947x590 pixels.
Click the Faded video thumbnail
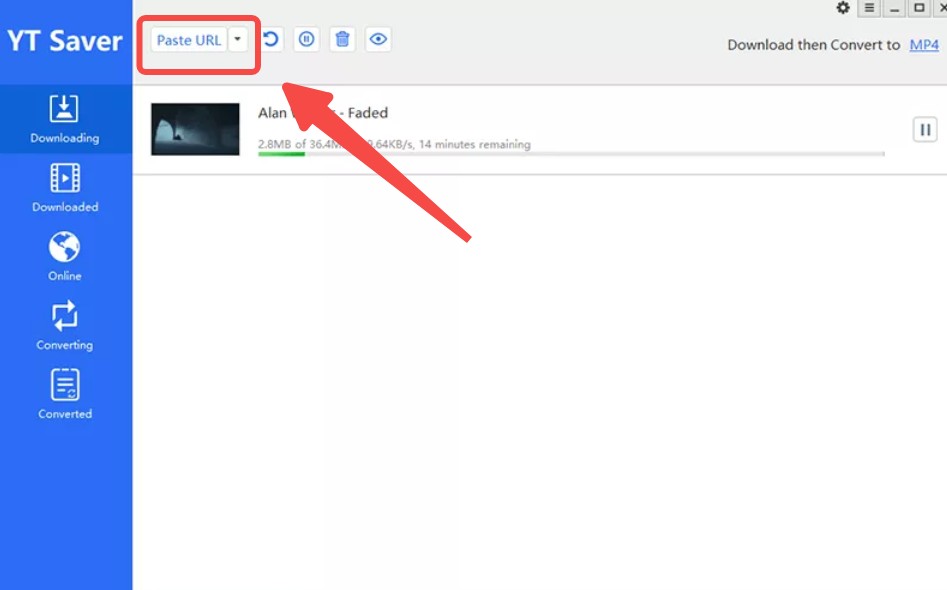pyautogui.click(x=195, y=129)
